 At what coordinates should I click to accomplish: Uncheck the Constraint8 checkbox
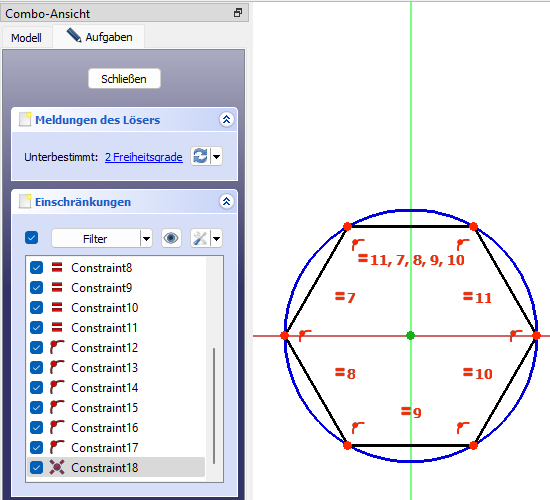pos(36,268)
